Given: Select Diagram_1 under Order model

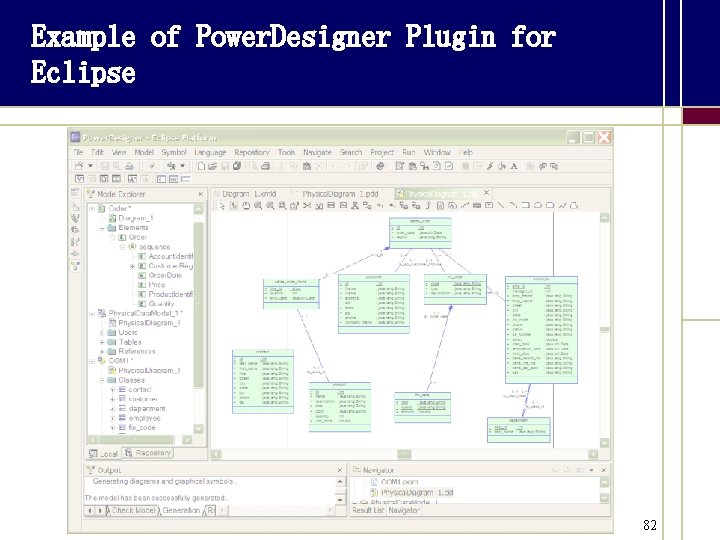Looking at the screenshot, I should pyautogui.click(x=136, y=218).
